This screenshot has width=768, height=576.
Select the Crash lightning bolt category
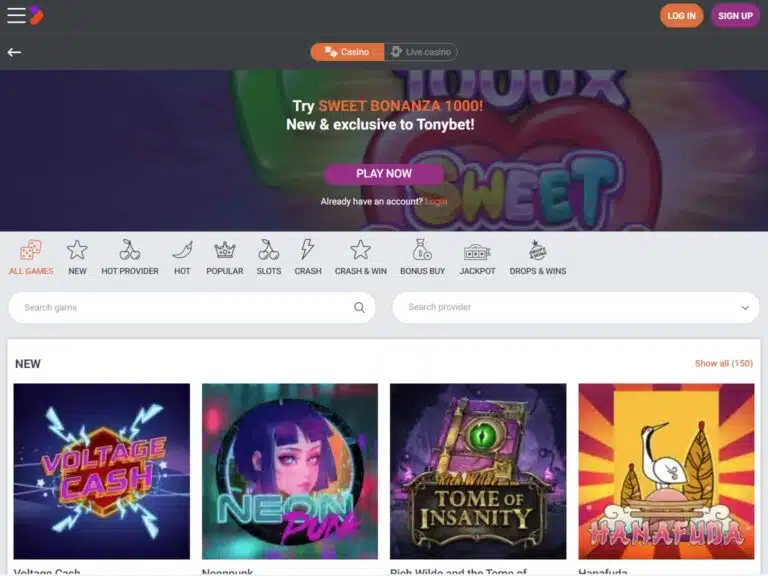[308, 249]
